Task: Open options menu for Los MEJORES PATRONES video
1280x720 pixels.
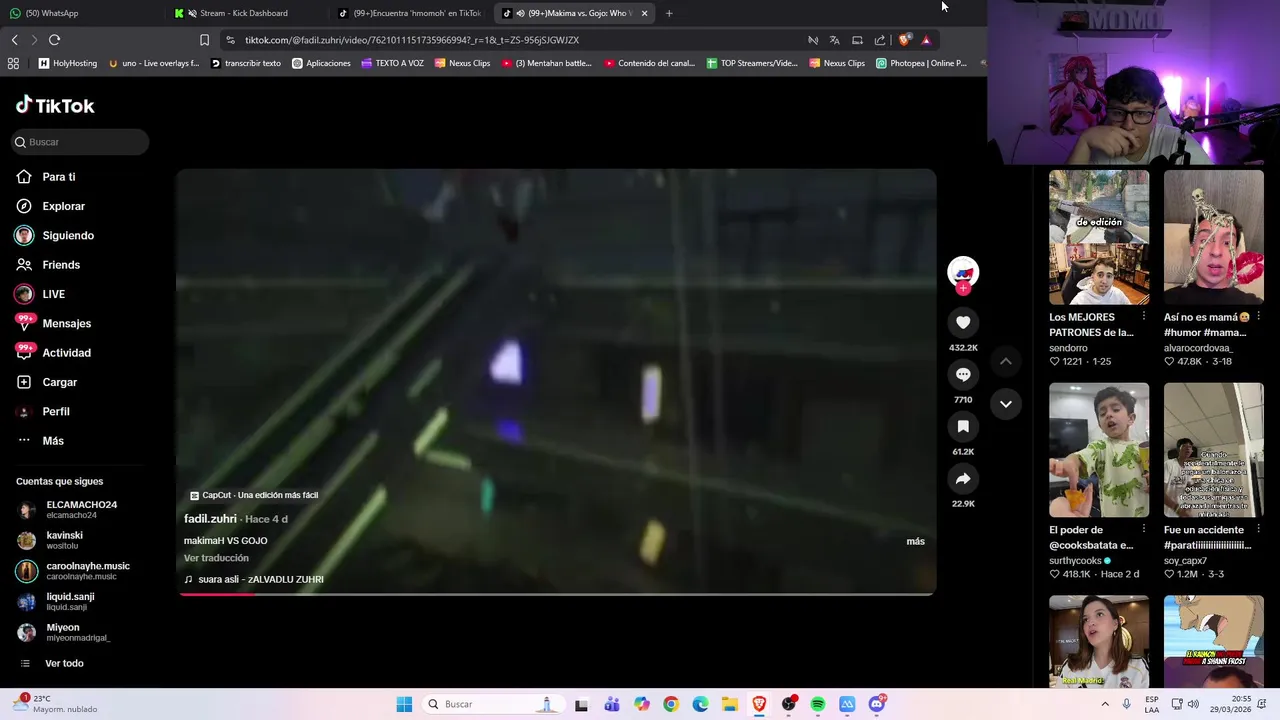Action: (x=1144, y=317)
